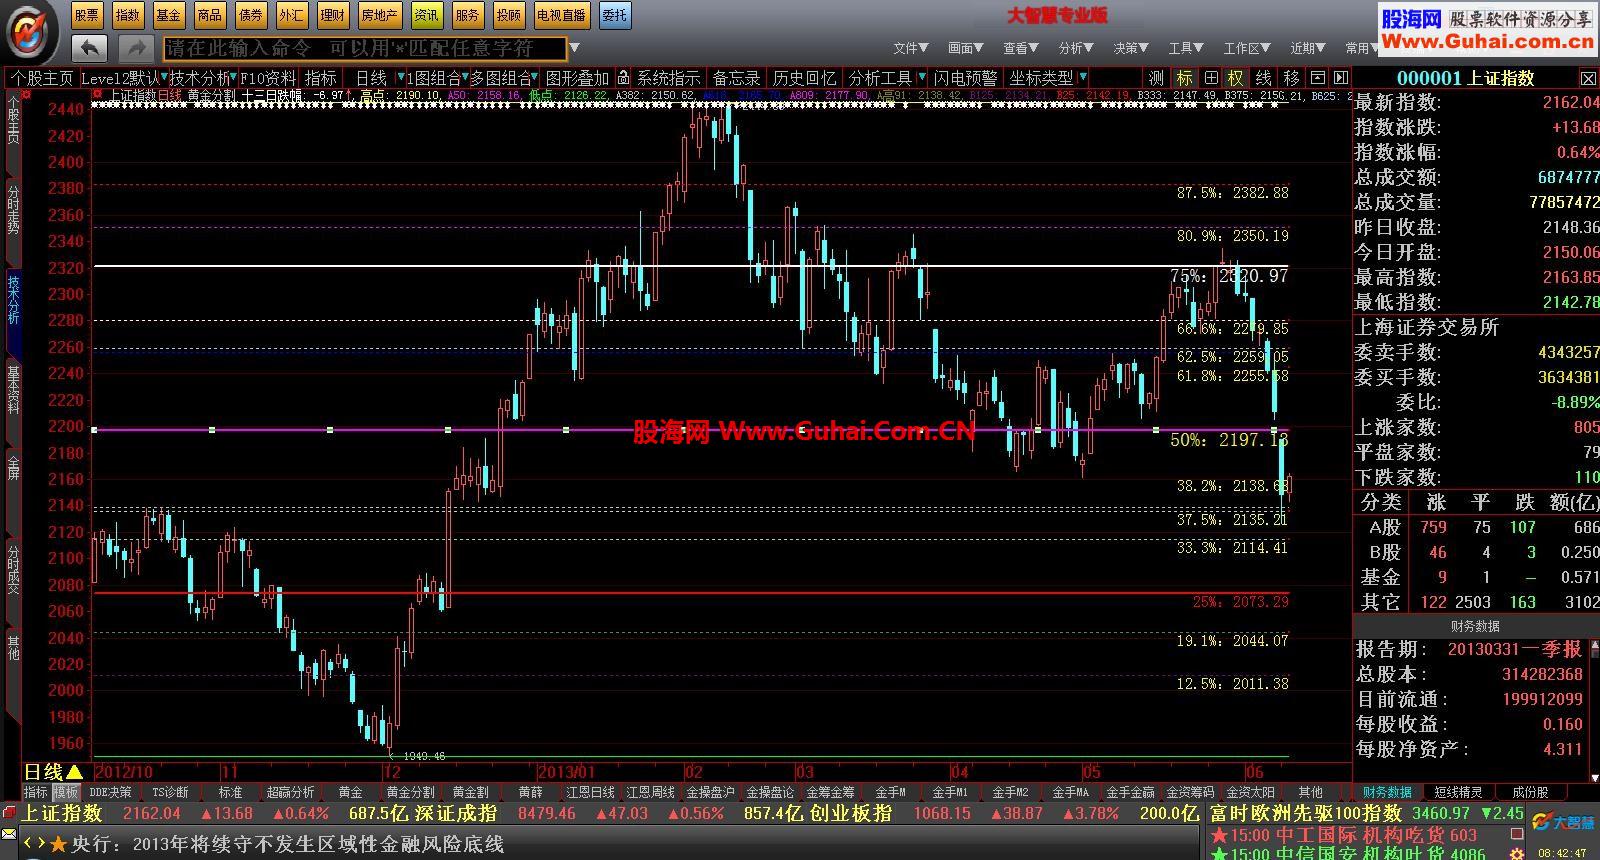Image resolution: width=1600 pixels, height=860 pixels.
Task: Click F10资料 in the toolbar
Action: pos(269,77)
